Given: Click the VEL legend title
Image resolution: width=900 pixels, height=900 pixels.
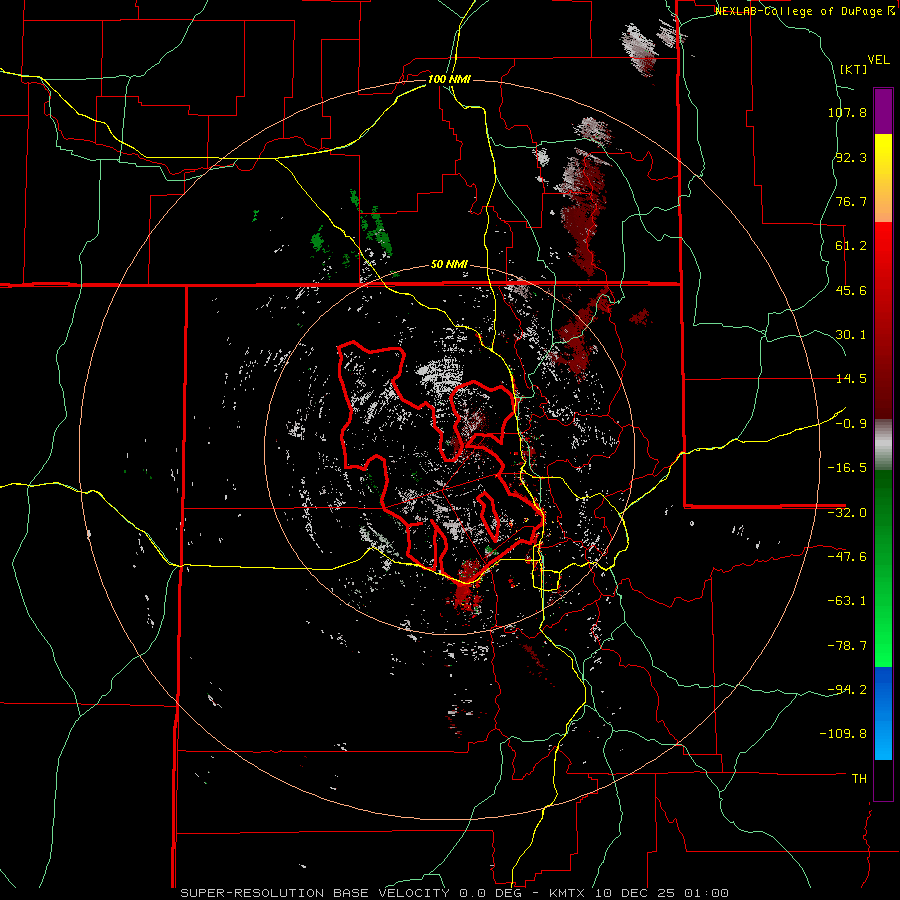Looking at the screenshot, I should [x=879, y=60].
